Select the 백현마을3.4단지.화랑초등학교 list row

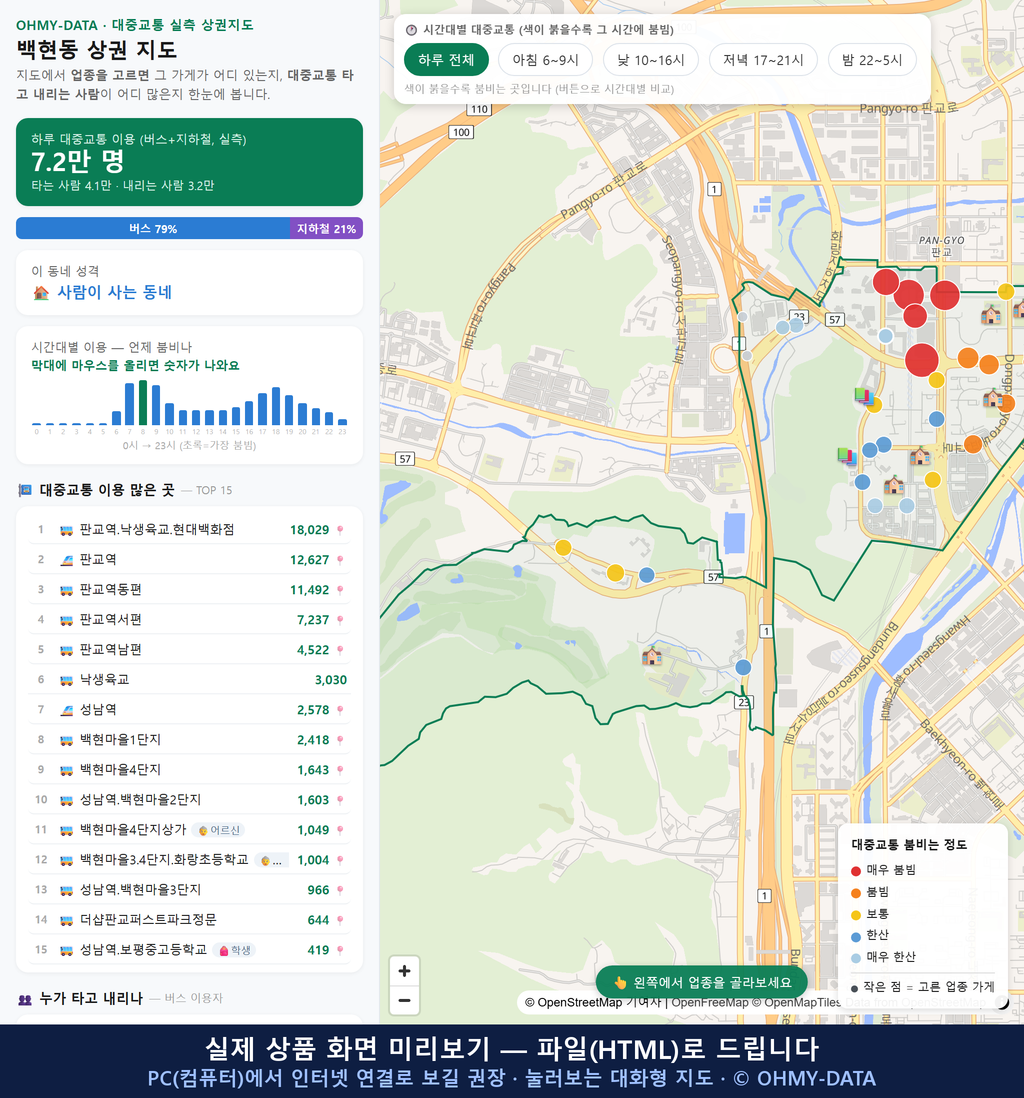189,860
